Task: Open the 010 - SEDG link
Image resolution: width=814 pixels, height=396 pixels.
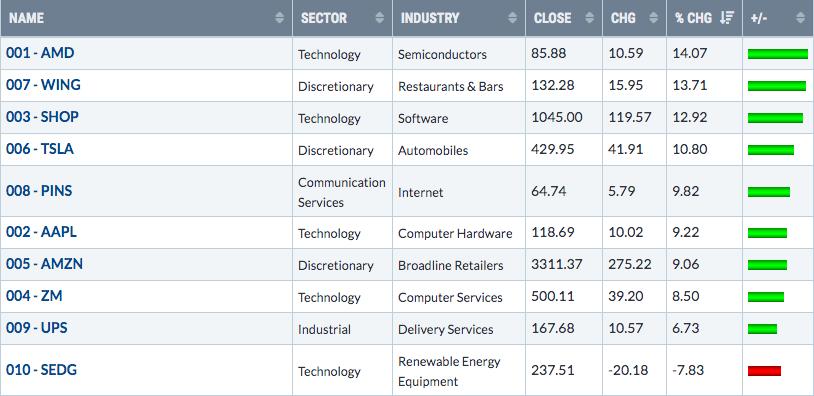Action: pyautogui.click(x=41, y=370)
